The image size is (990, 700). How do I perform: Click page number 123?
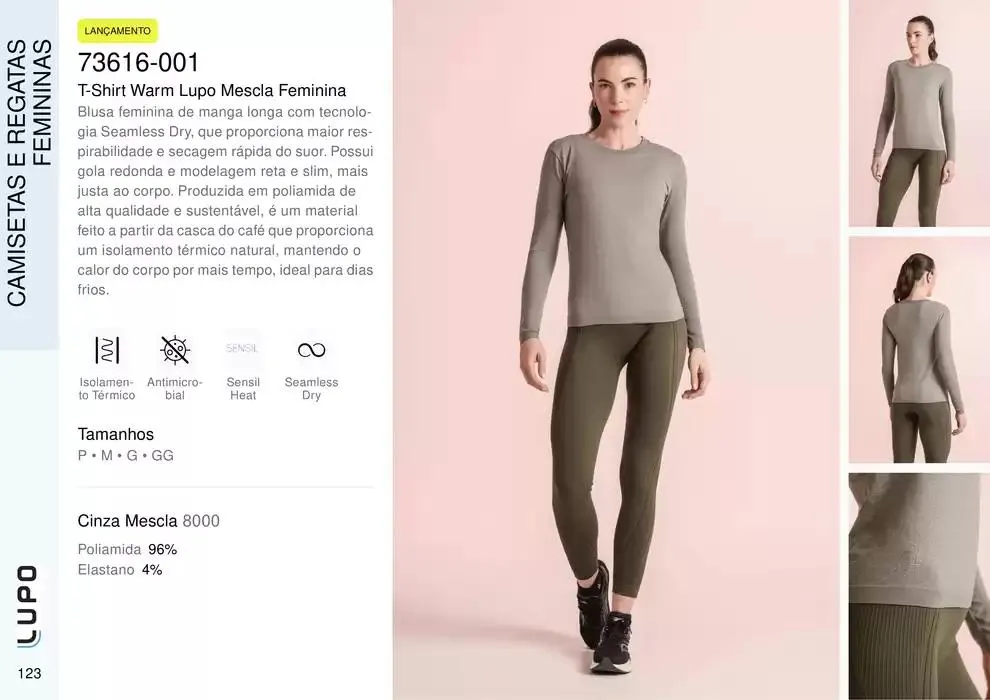click(30, 673)
